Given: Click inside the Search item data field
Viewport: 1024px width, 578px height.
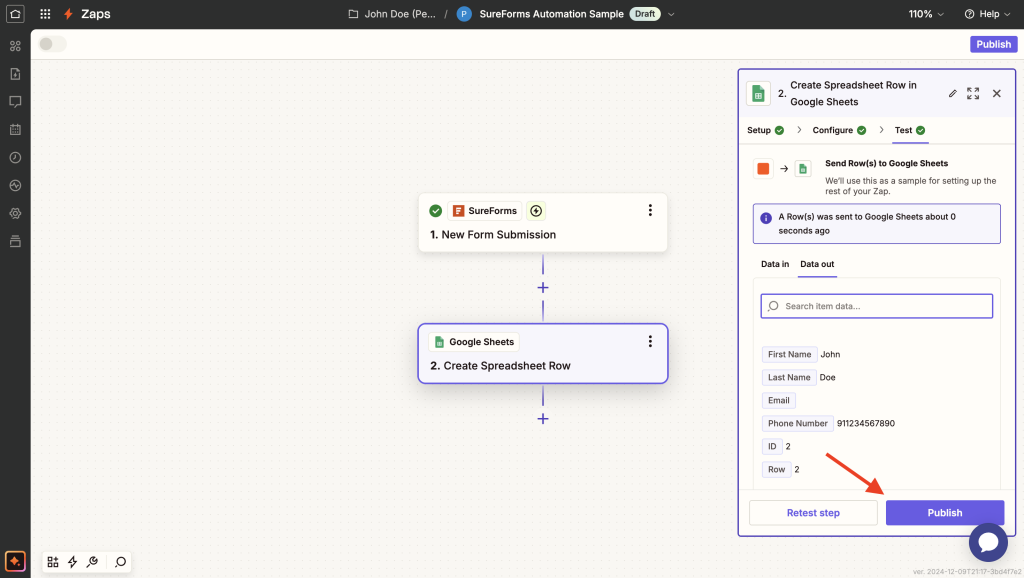Looking at the screenshot, I should coord(876,305).
